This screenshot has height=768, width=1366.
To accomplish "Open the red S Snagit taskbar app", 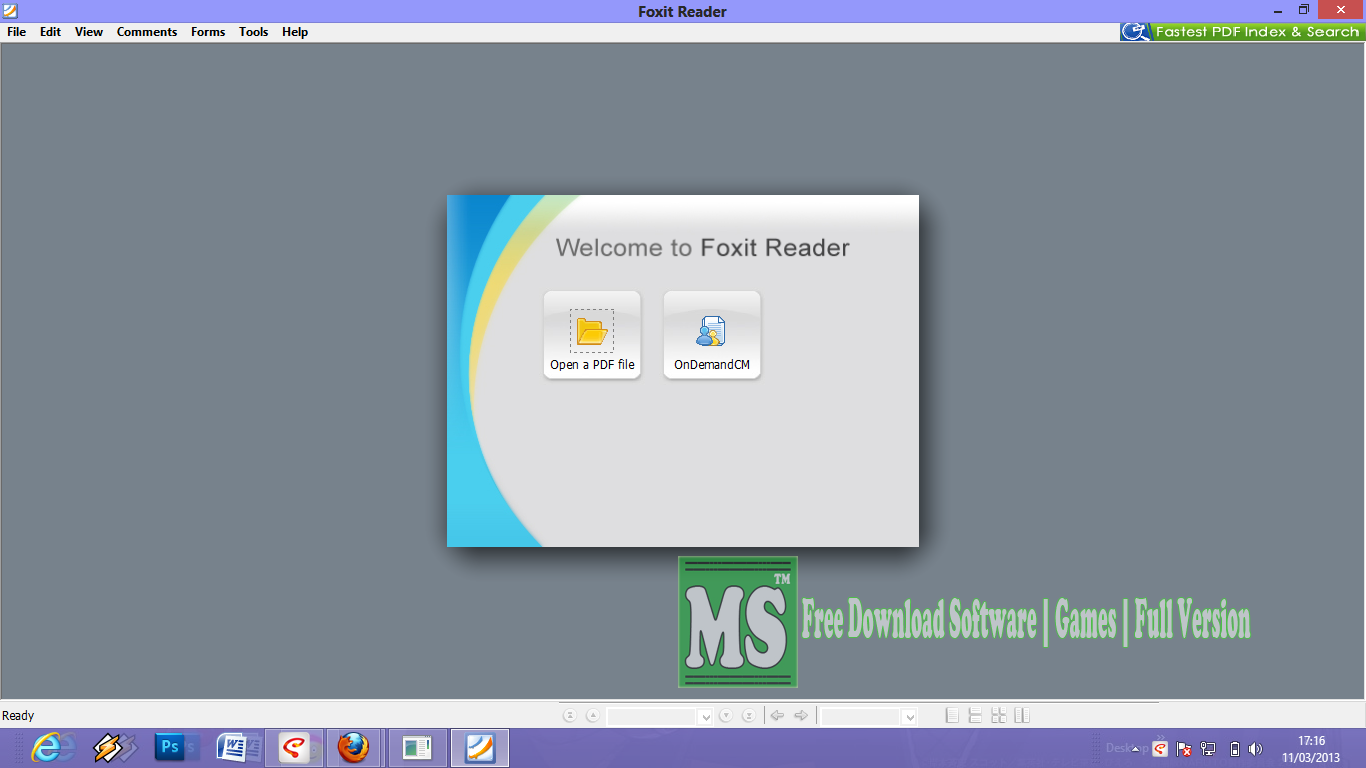I will pos(294,748).
